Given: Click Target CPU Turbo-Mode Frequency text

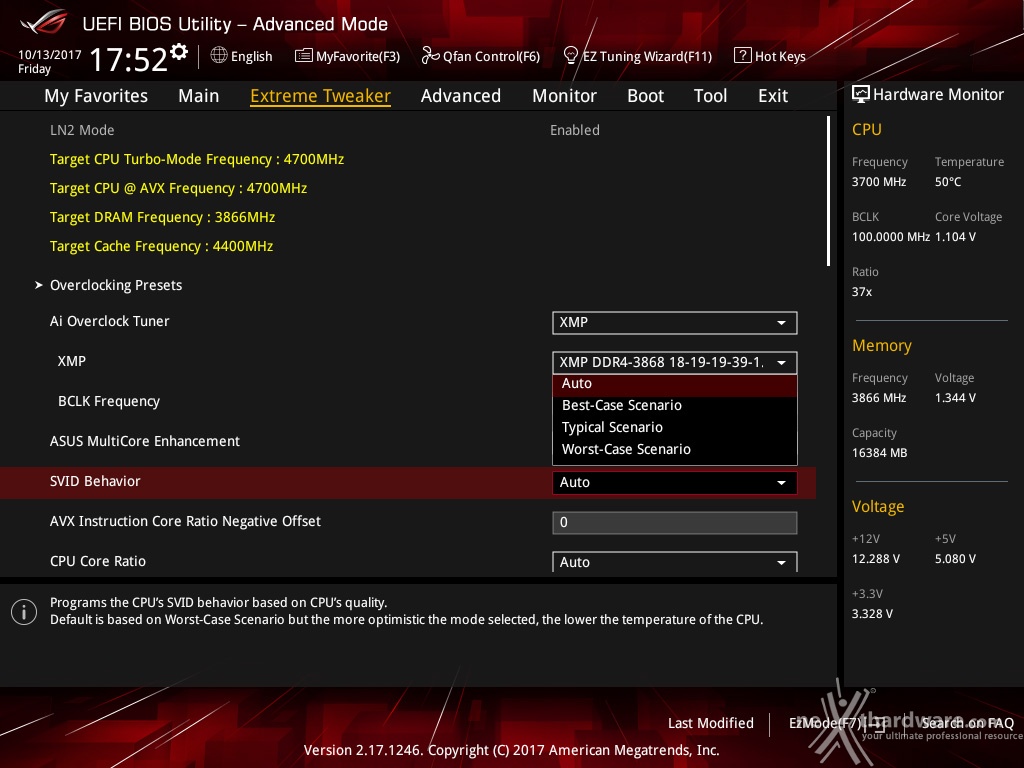Looking at the screenshot, I should pos(197,159).
